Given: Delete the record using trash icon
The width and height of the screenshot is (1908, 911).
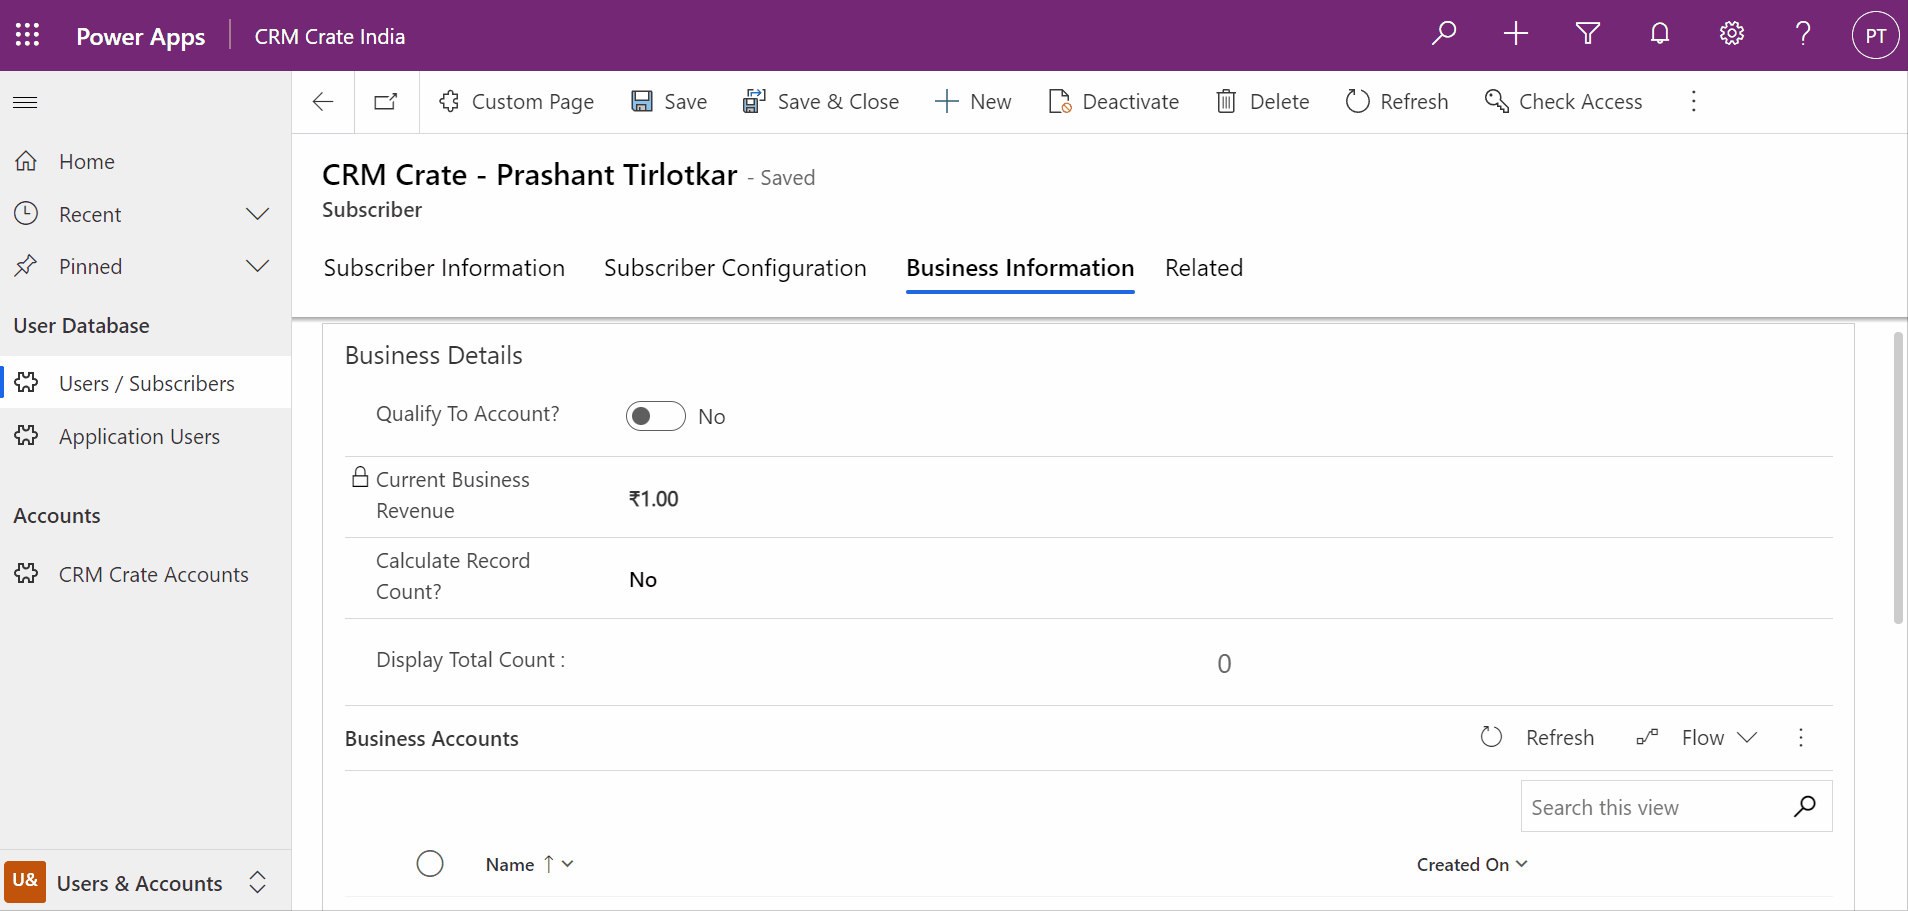Looking at the screenshot, I should [1263, 101].
